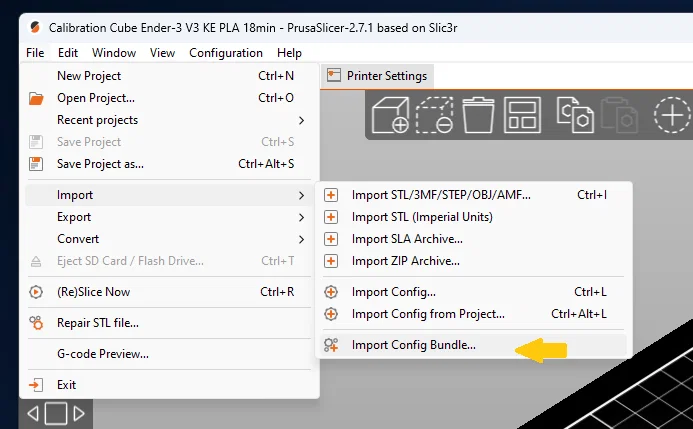Click the Paste icon in toolbar
Viewport: 693px width, 429px height.
[619, 115]
